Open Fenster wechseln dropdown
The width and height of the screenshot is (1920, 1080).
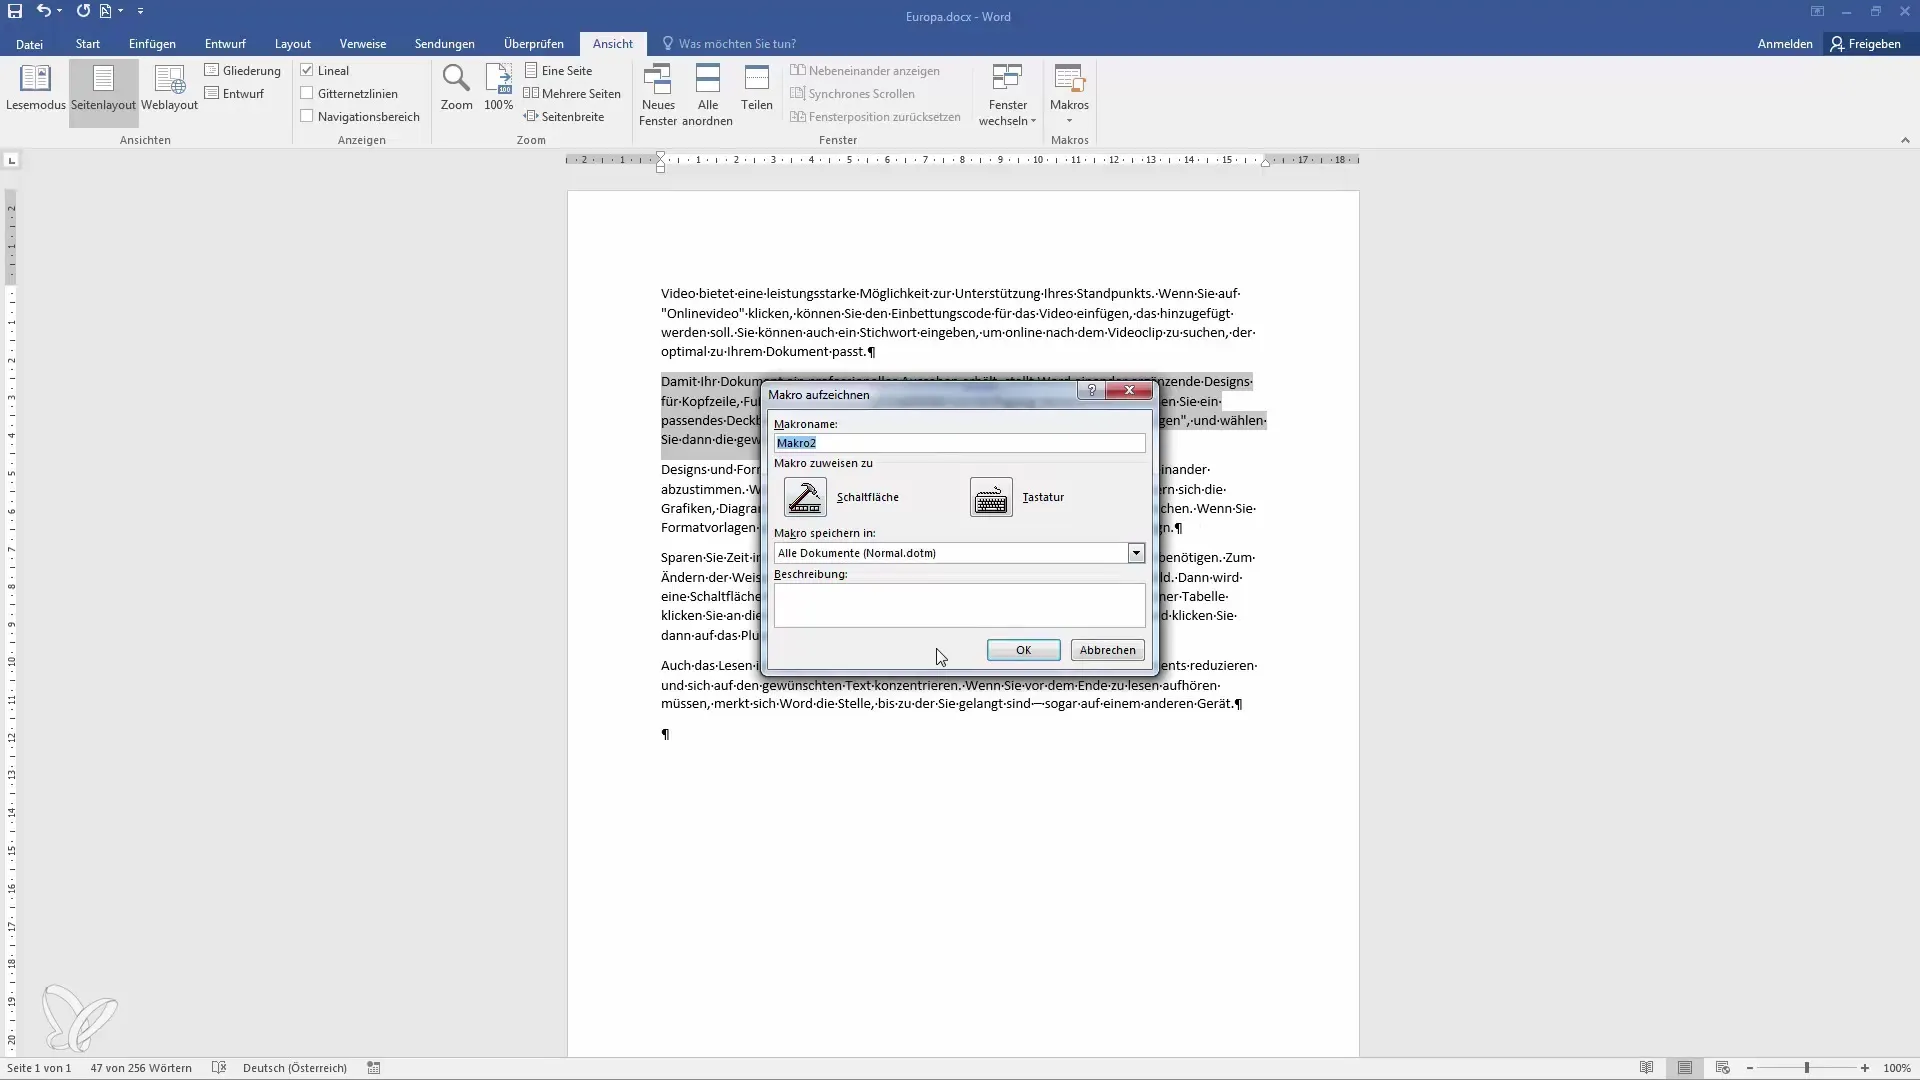coord(1007,95)
